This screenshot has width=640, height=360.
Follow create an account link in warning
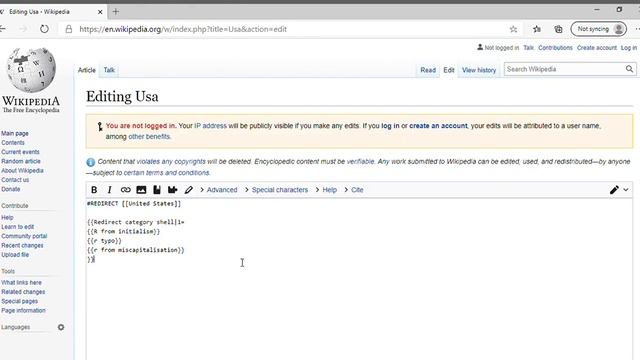(438, 126)
